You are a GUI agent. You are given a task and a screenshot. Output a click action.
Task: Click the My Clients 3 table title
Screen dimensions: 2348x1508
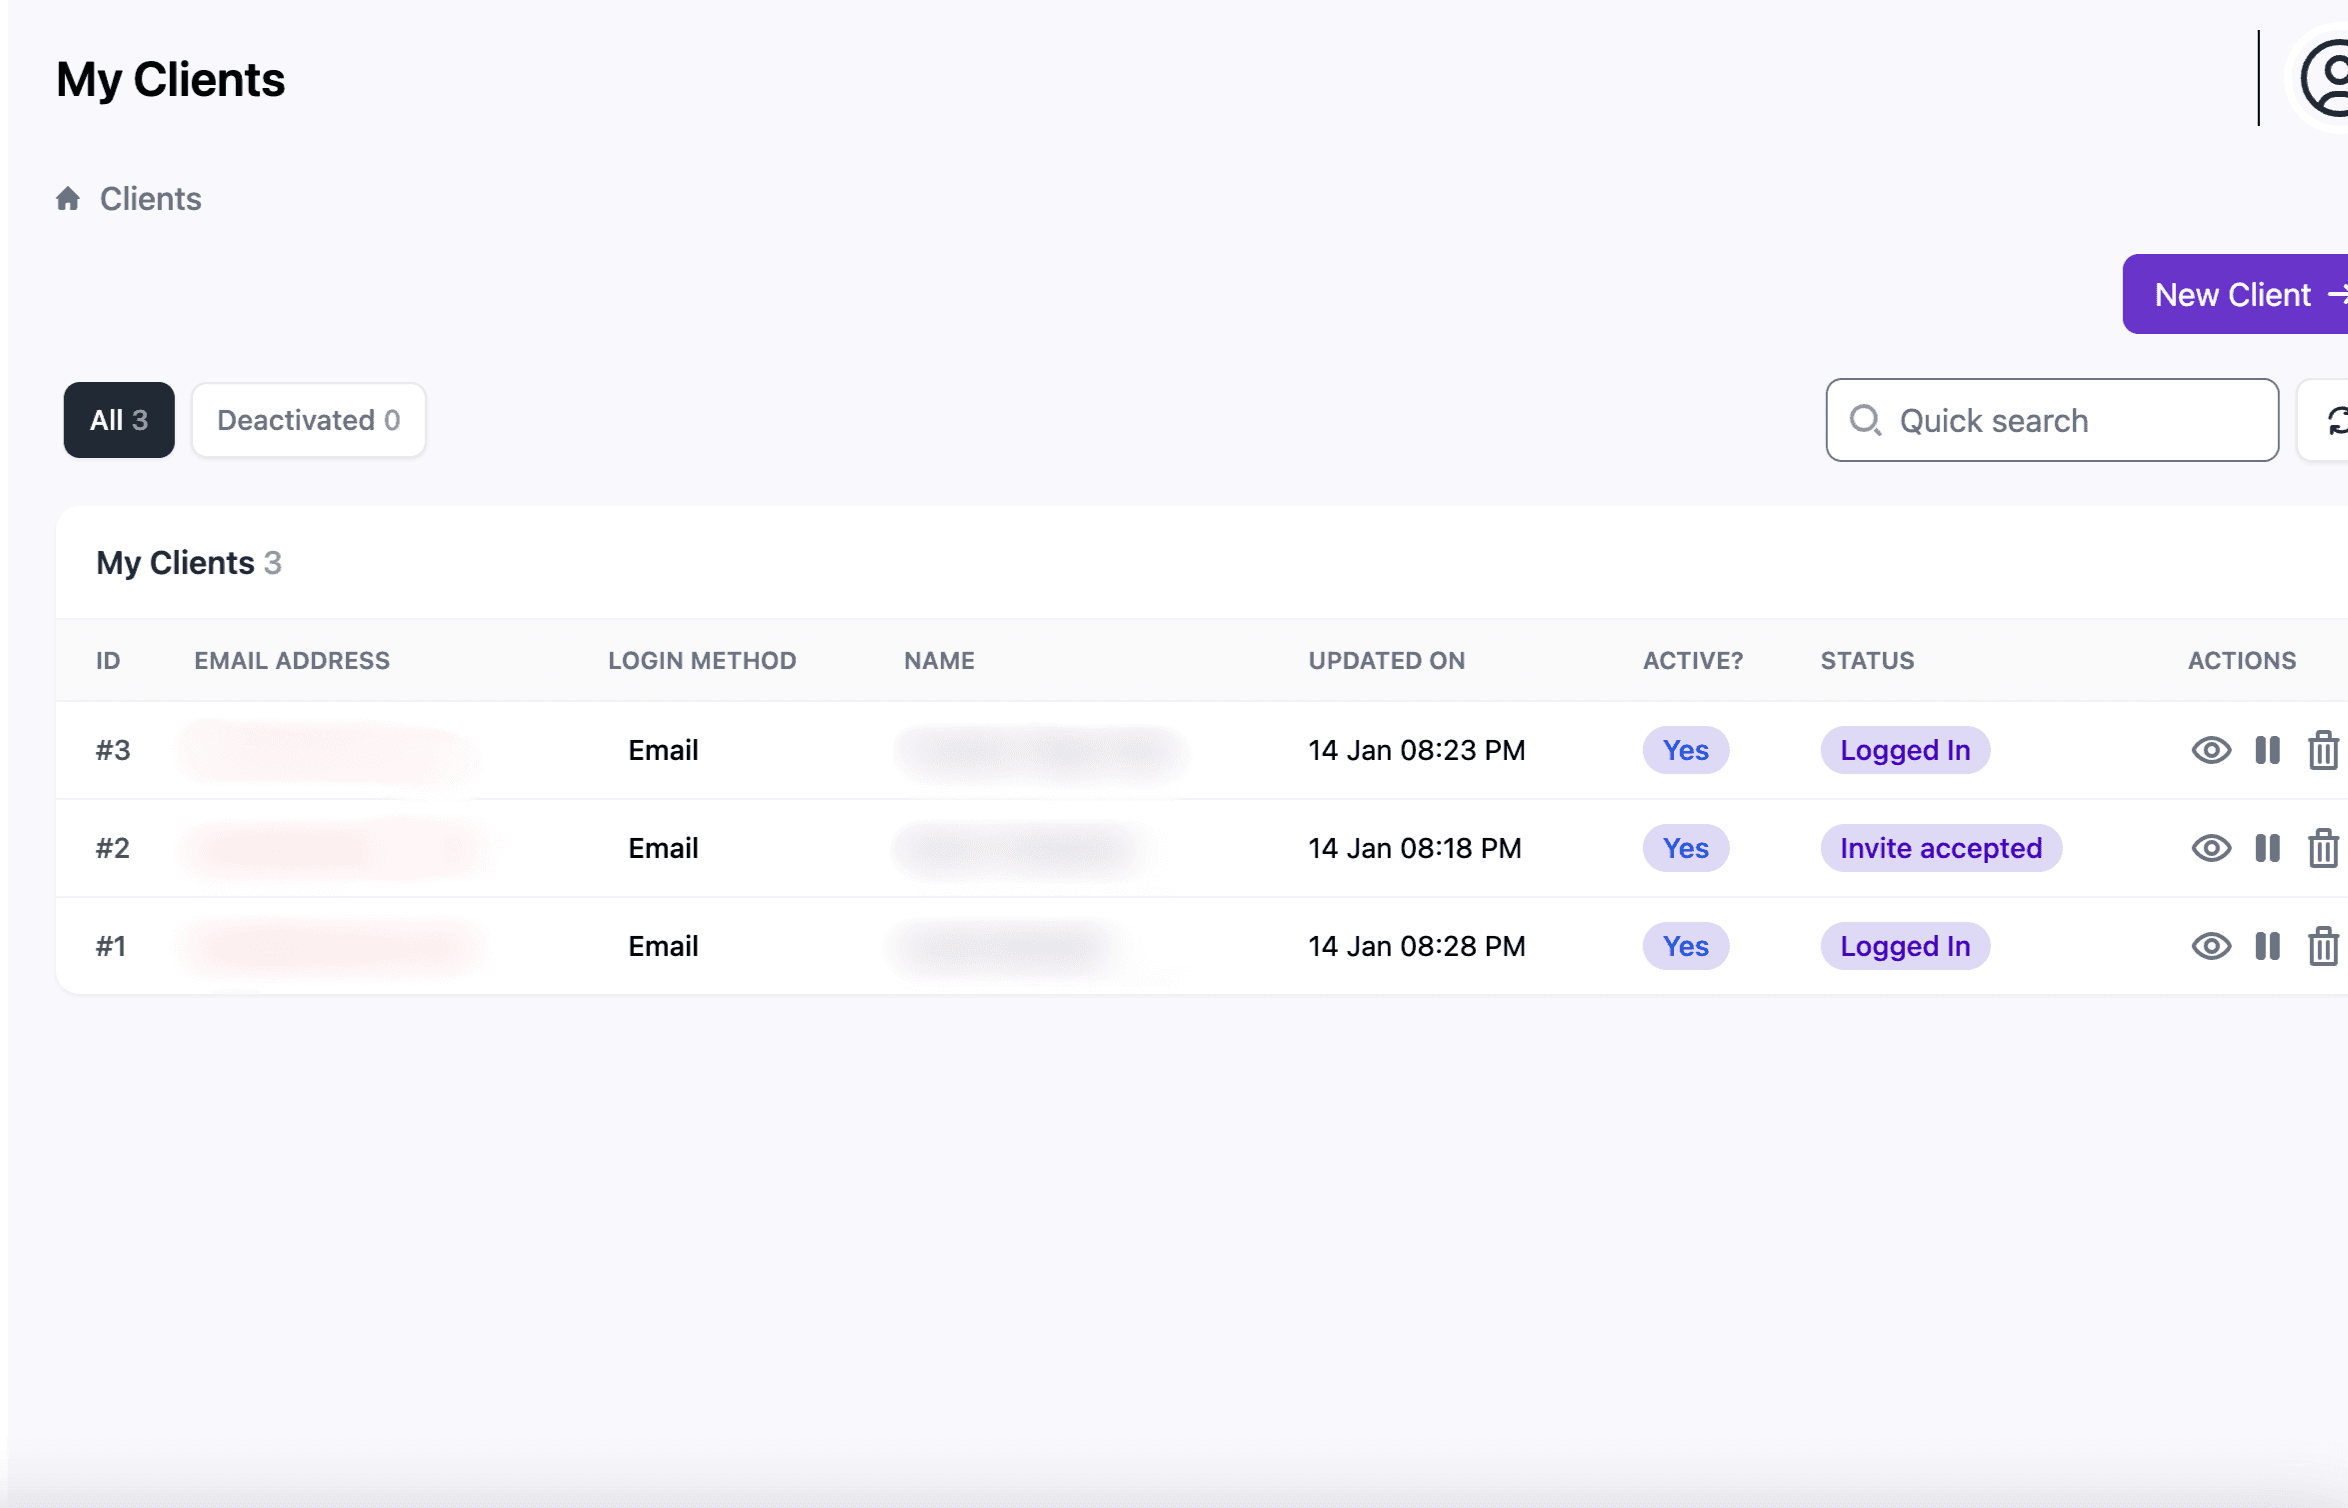[189, 563]
